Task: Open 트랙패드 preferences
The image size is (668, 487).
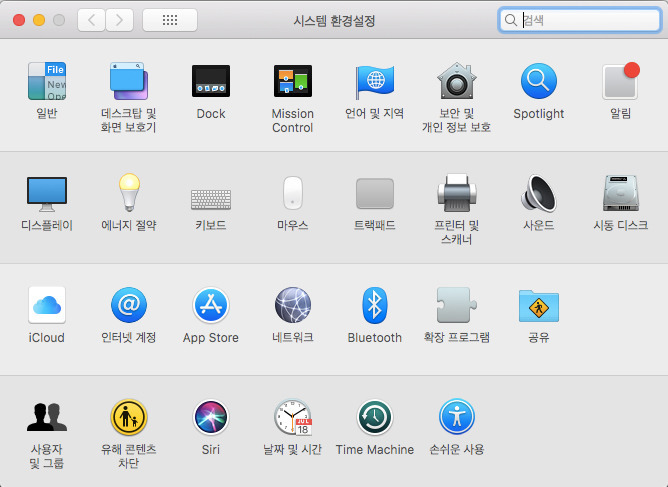Action: (x=374, y=193)
